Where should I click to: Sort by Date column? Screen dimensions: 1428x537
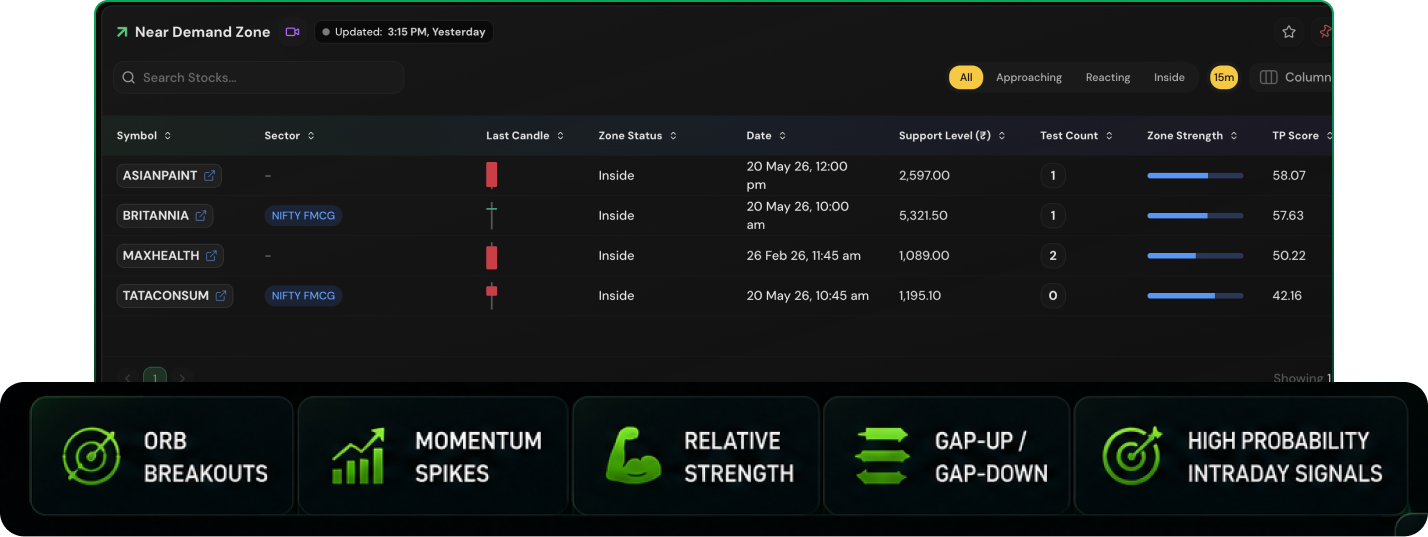(766, 136)
